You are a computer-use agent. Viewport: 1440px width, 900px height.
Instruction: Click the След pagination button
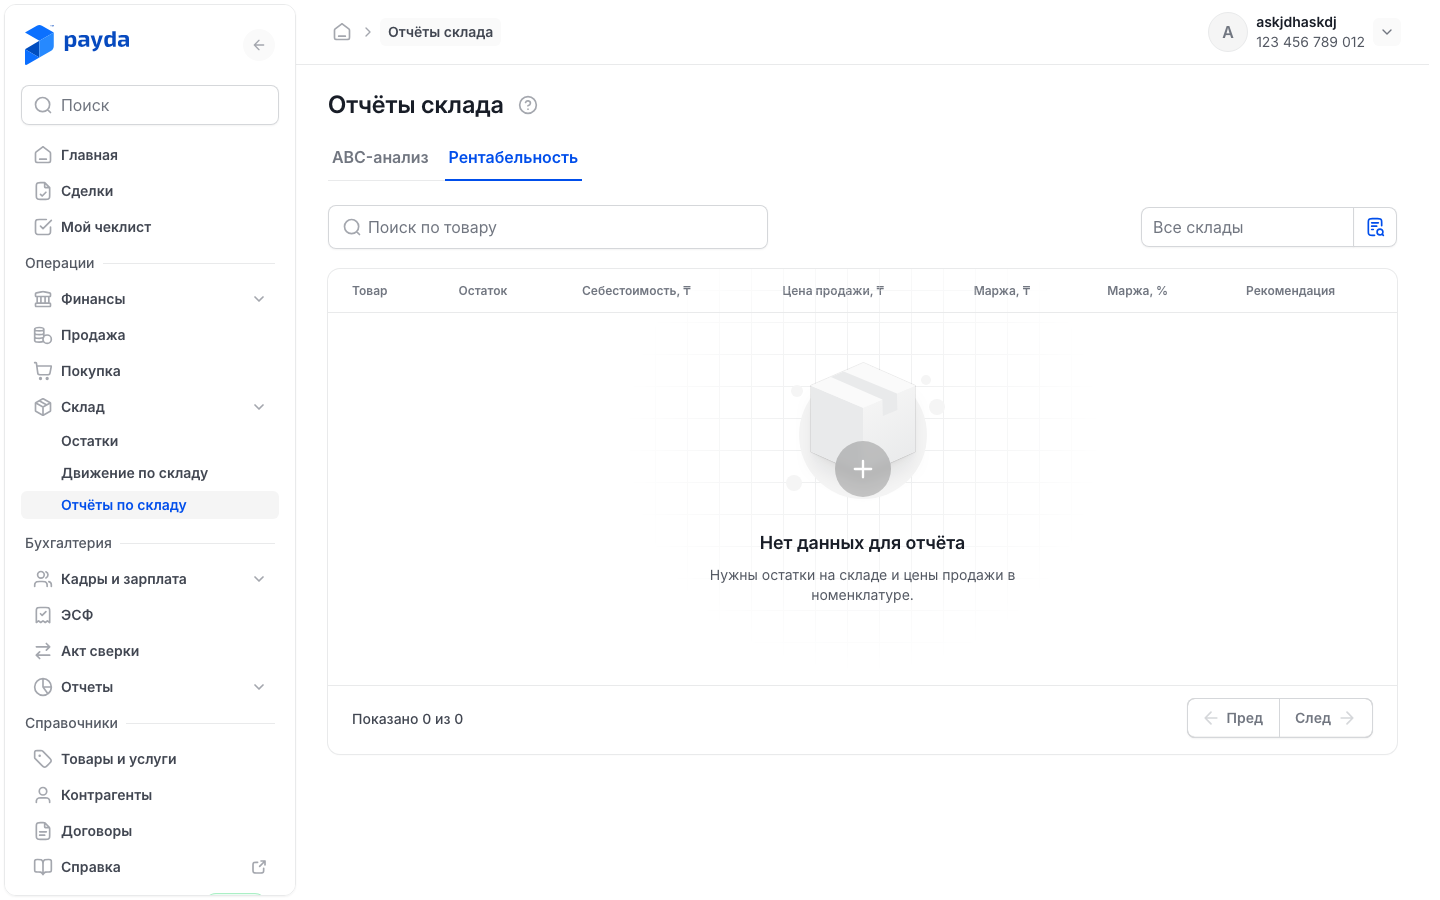pos(1326,718)
